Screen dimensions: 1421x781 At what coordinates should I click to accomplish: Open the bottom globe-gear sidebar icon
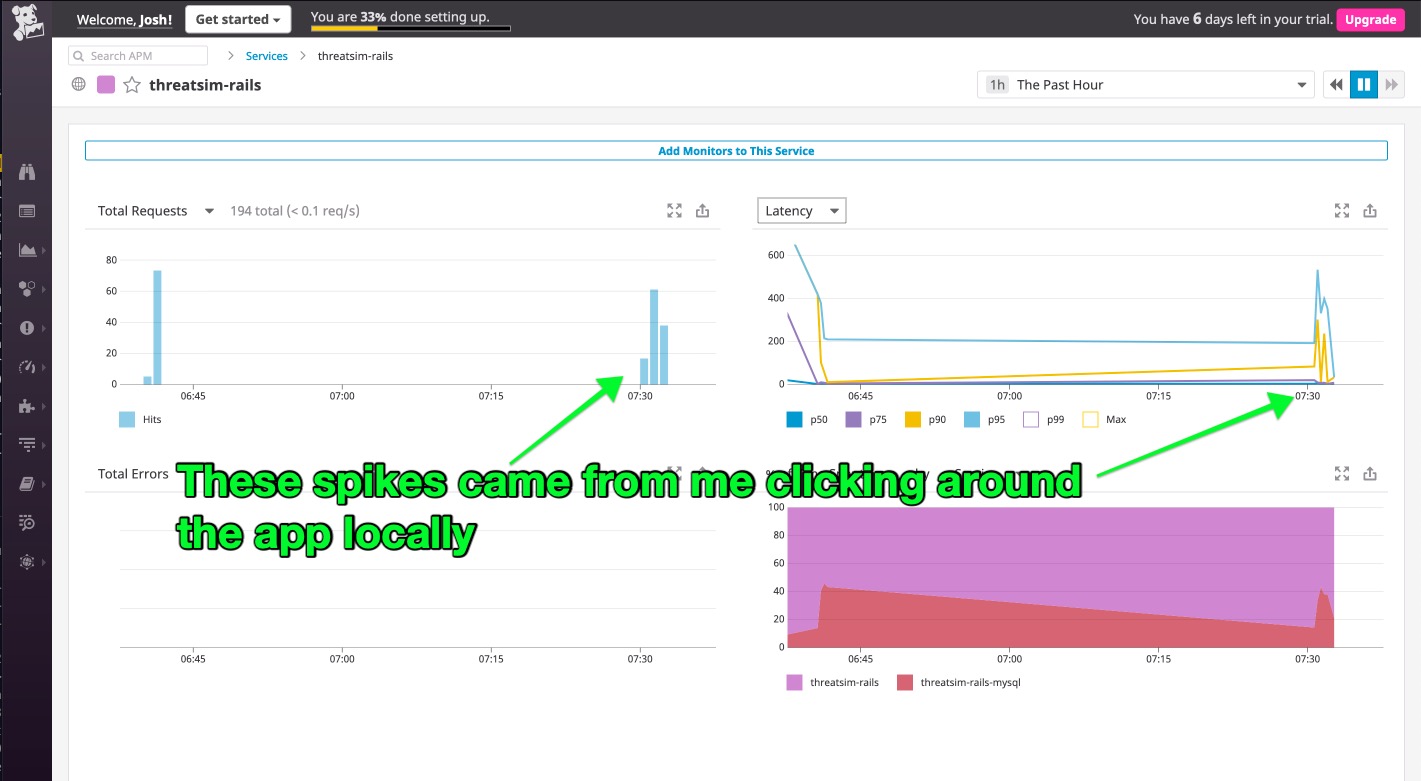[x=27, y=561]
